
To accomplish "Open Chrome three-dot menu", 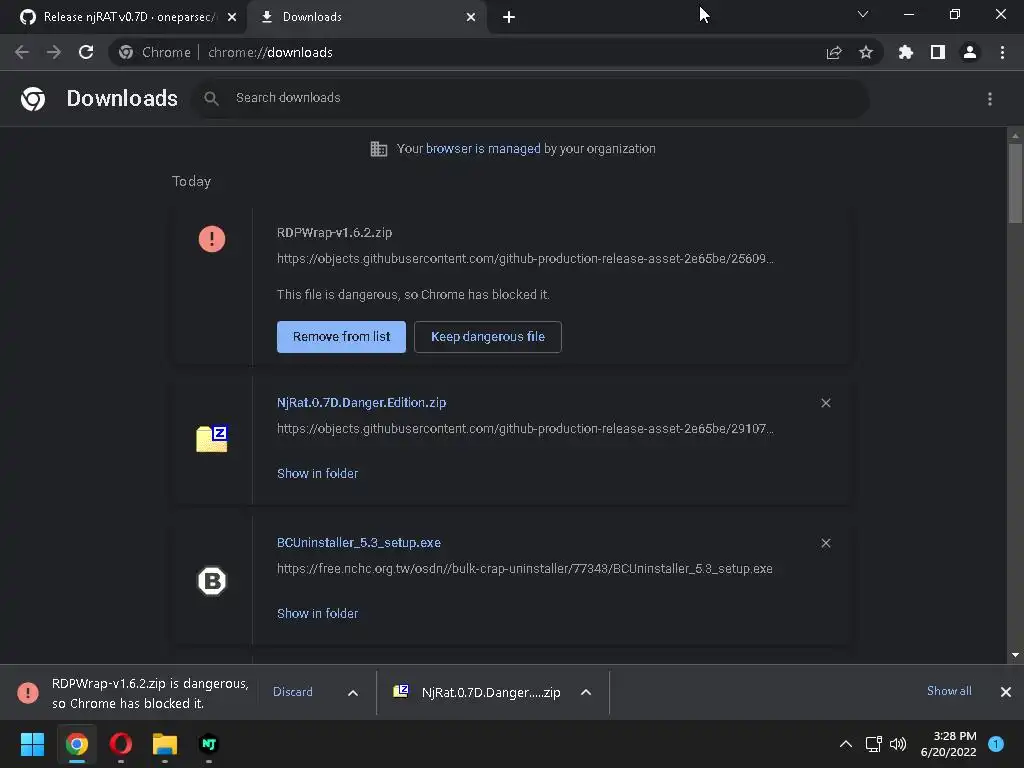I will (1002, 52).
